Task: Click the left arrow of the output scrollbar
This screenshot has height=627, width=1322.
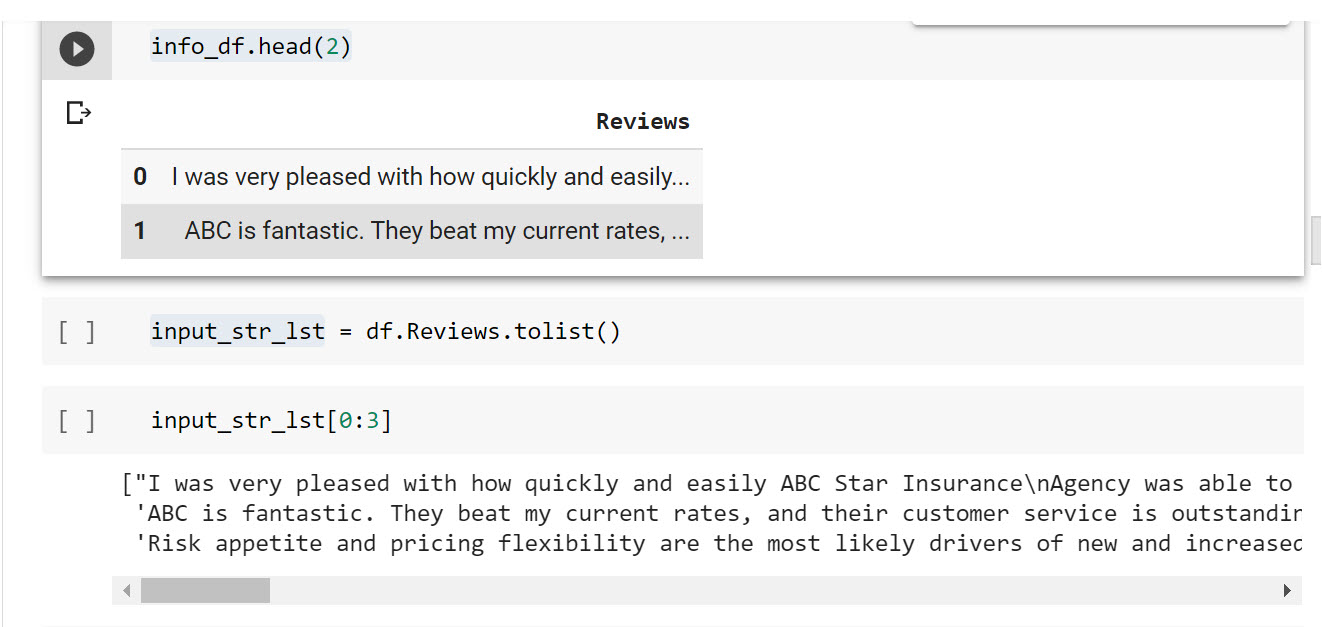Action: pos(126,591)
